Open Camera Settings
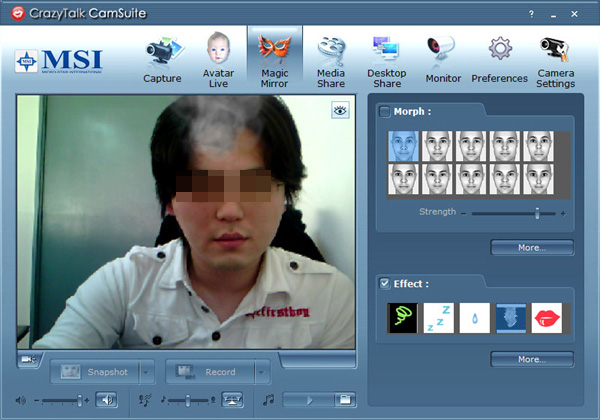The height and width of the screenshot is (420, 600). pyautogui.click(x=555, y=60)
